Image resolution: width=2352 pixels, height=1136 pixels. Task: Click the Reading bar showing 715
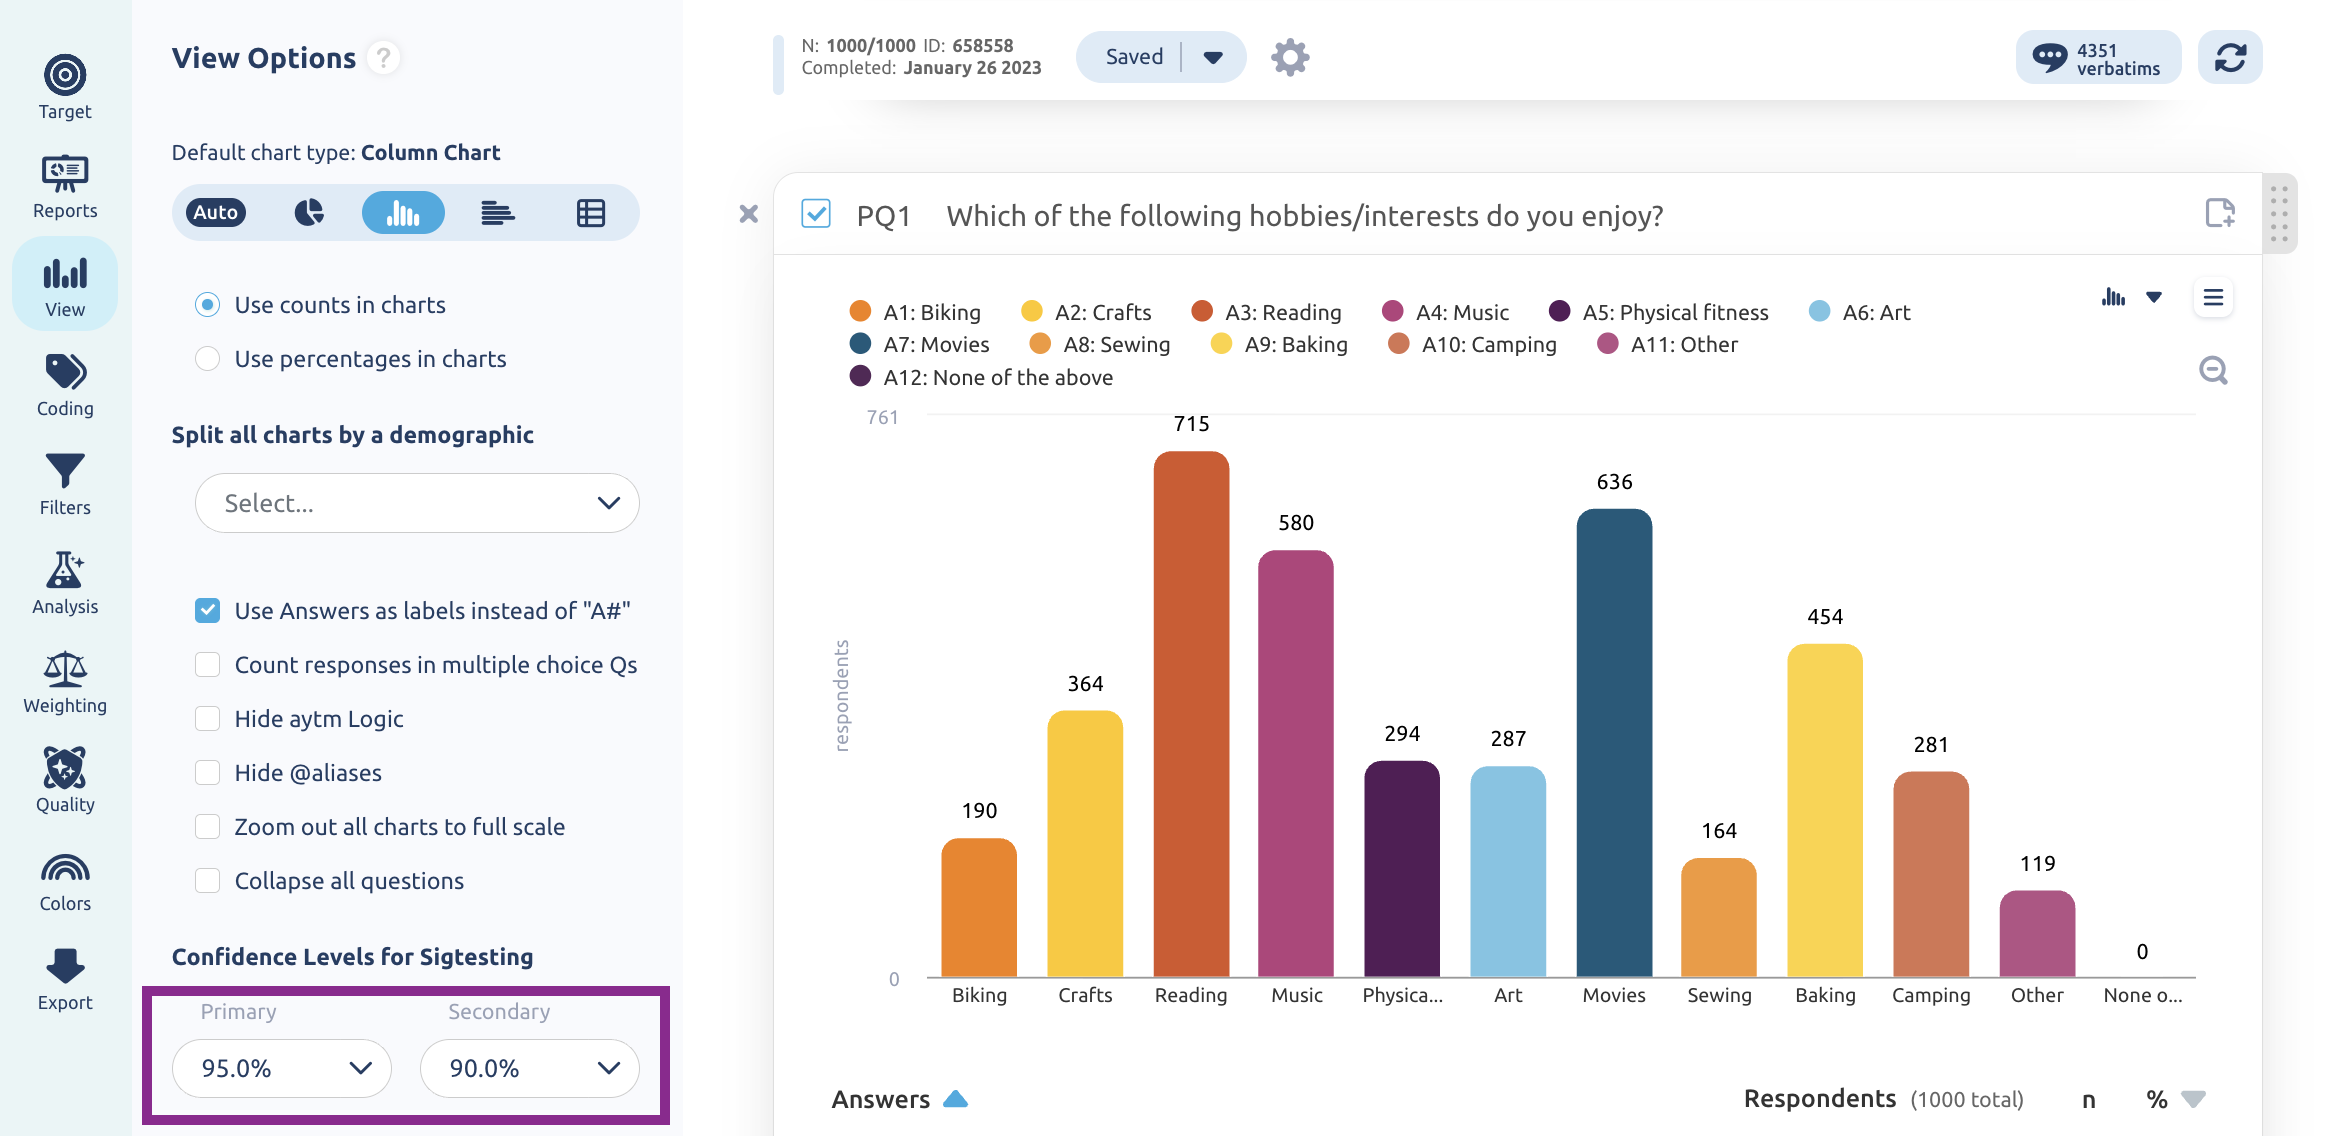coord(1191,714)
